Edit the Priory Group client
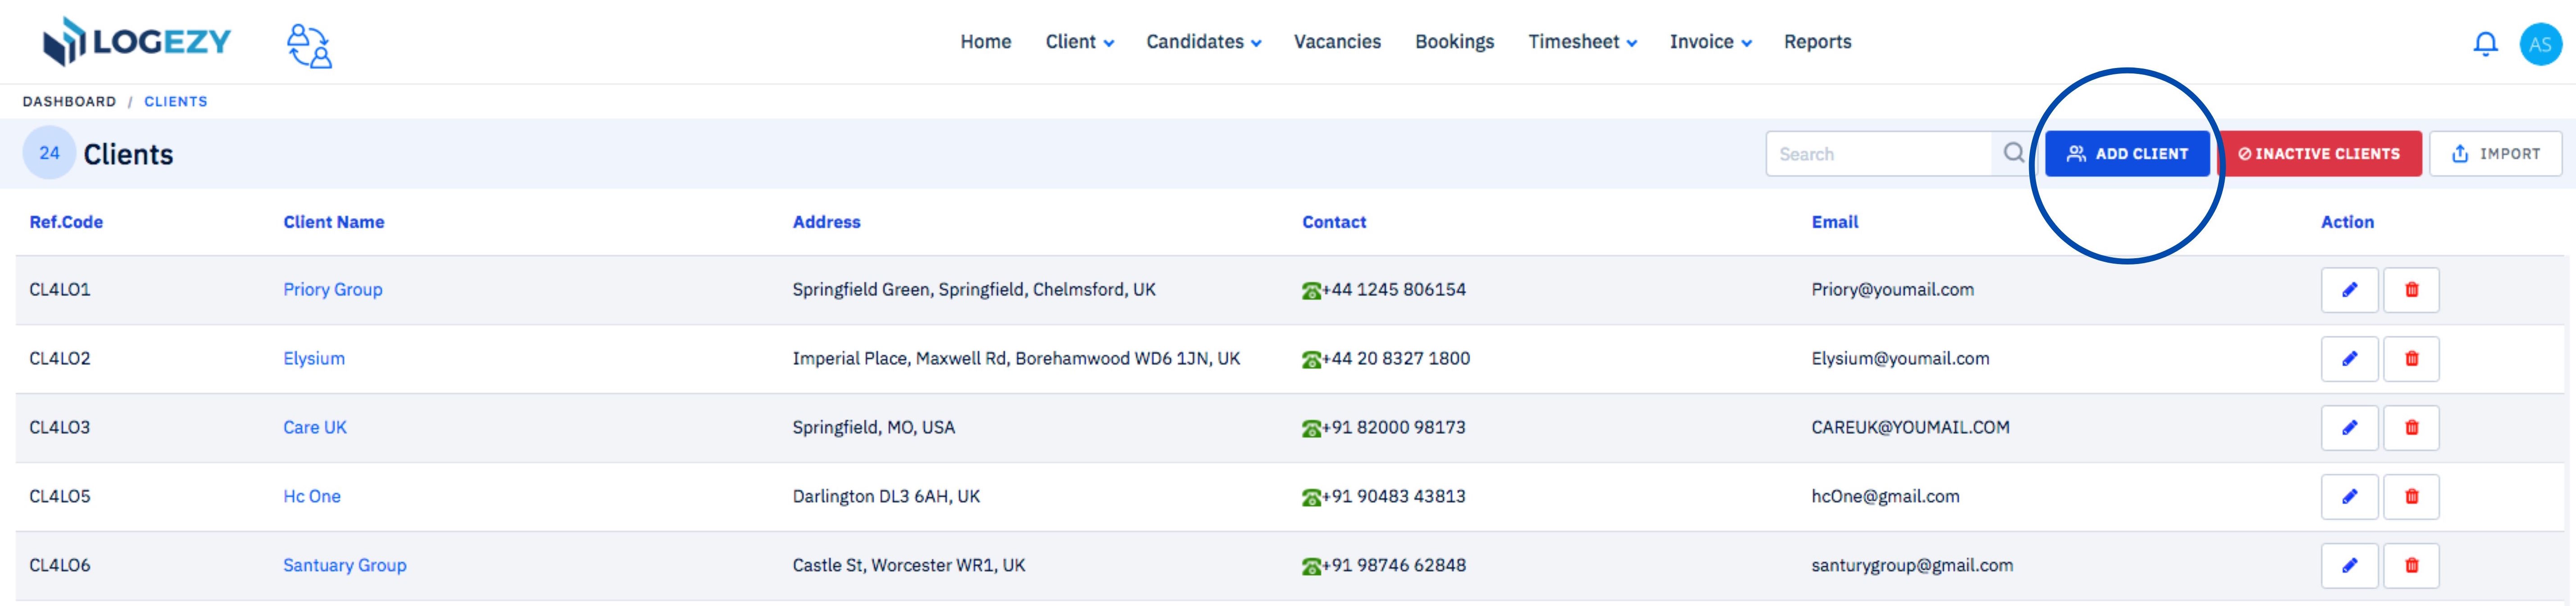2576x606 pixels. [2349, 290]
